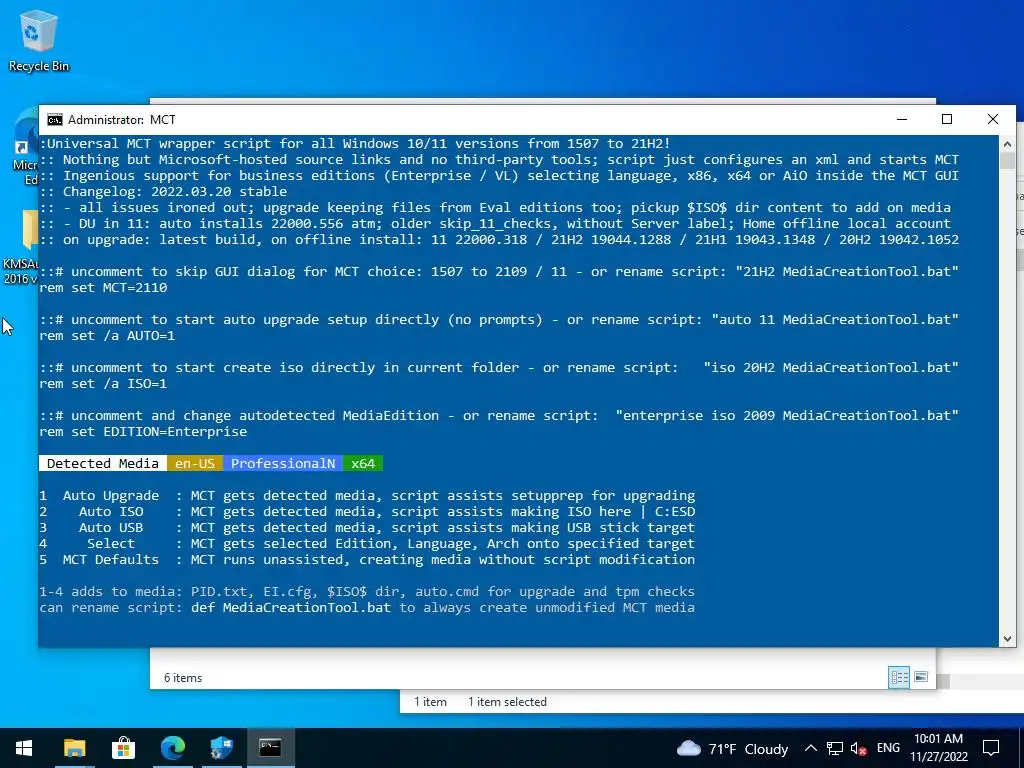
Task: Open the Windows Start menu
Action: [x=24, y=748]
